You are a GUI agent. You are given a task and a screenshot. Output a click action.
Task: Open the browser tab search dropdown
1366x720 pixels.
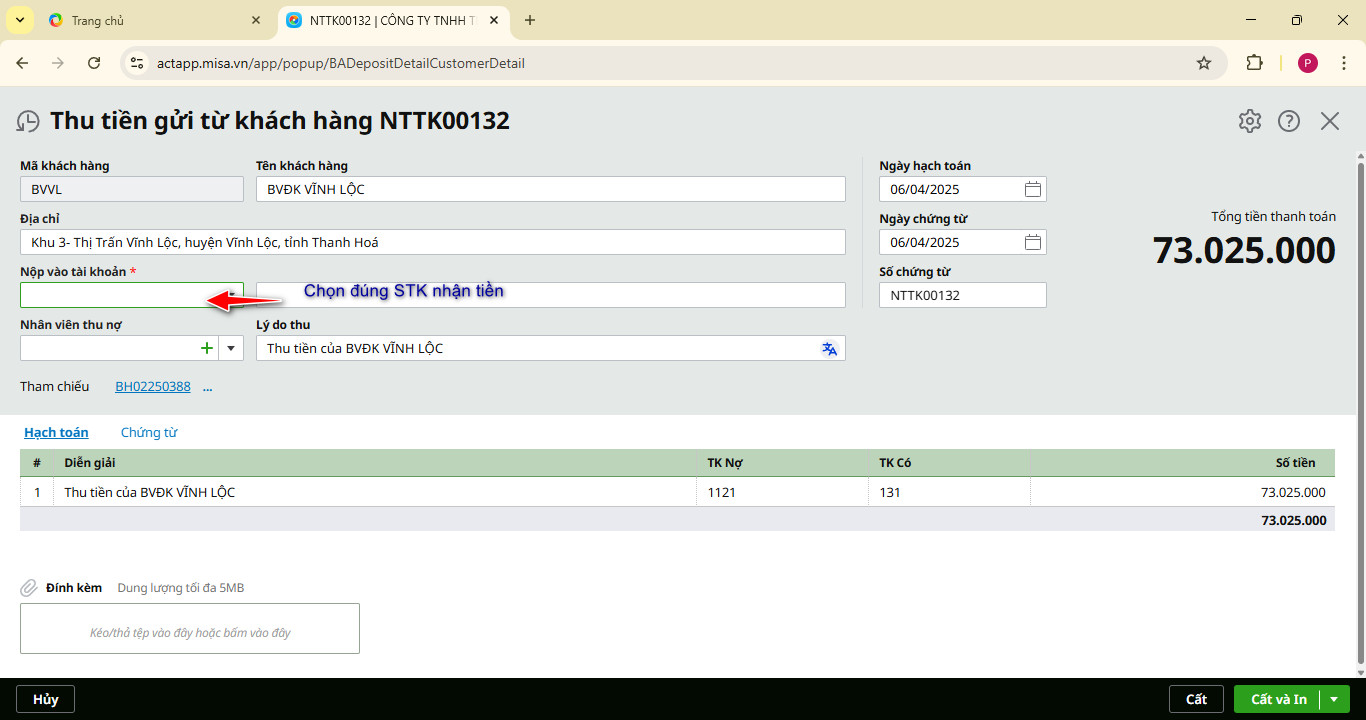click(x=19, y=20)
